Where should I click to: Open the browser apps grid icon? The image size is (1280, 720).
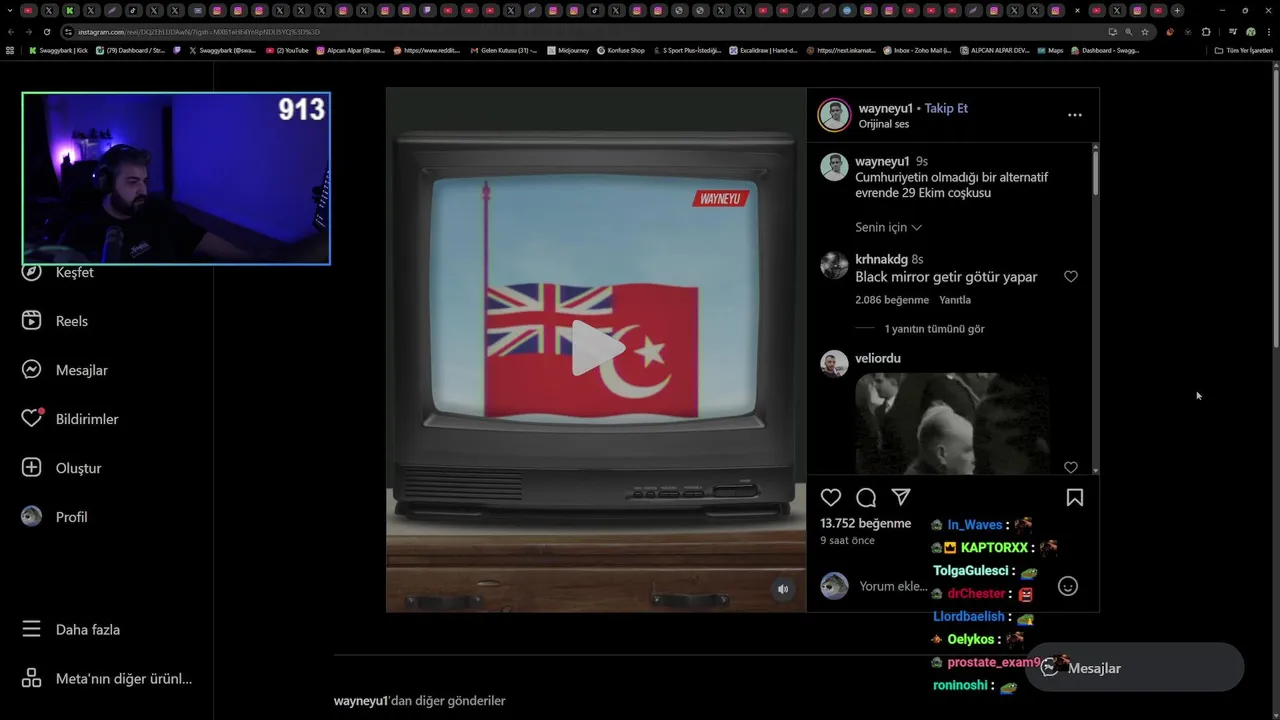(x=10, y=50)
